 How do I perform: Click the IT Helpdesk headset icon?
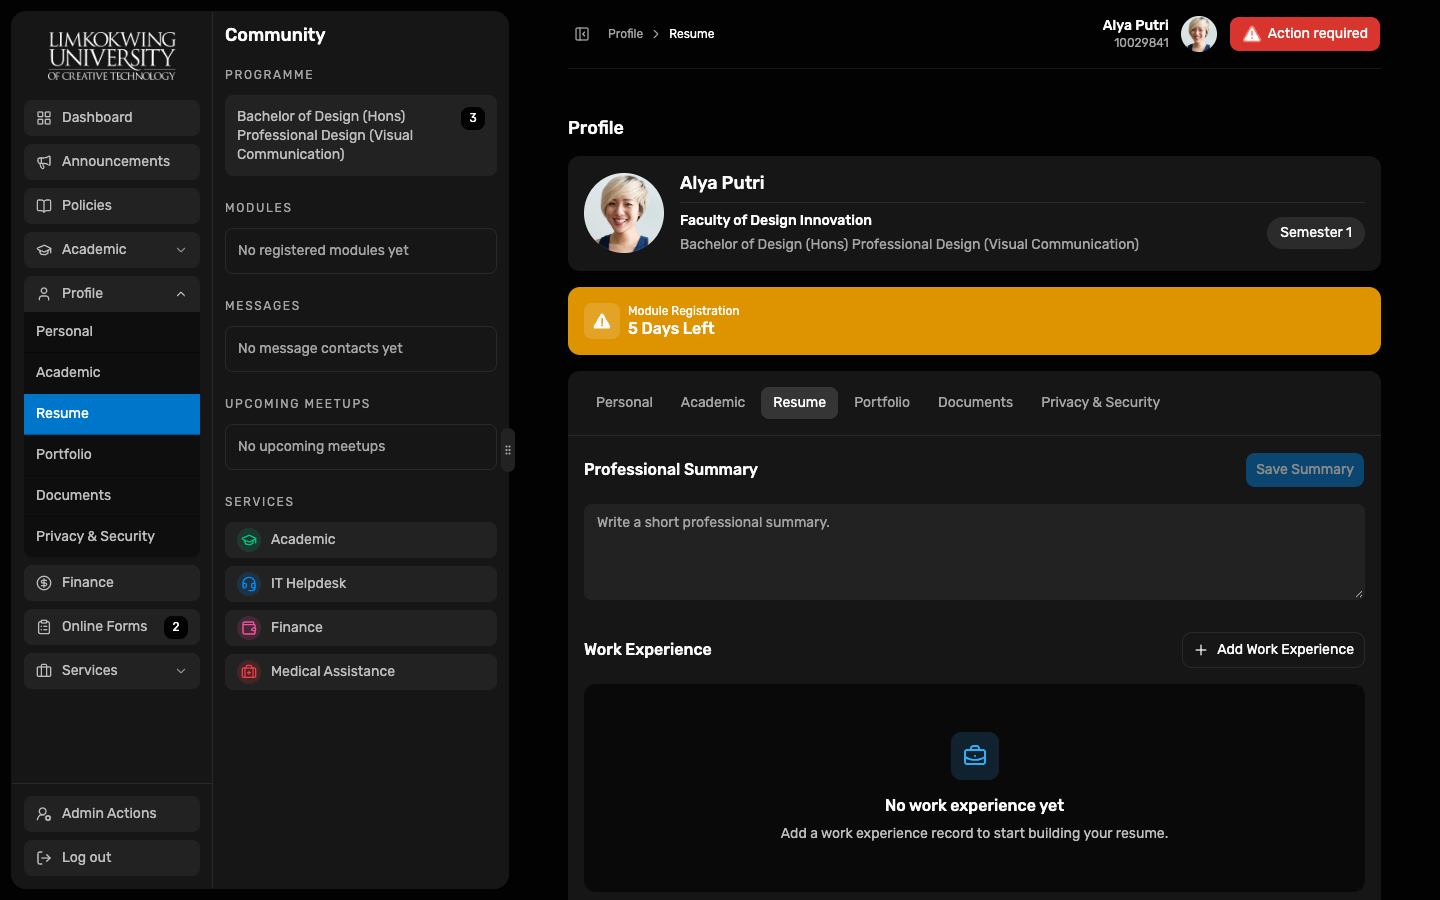pos(249,584)
